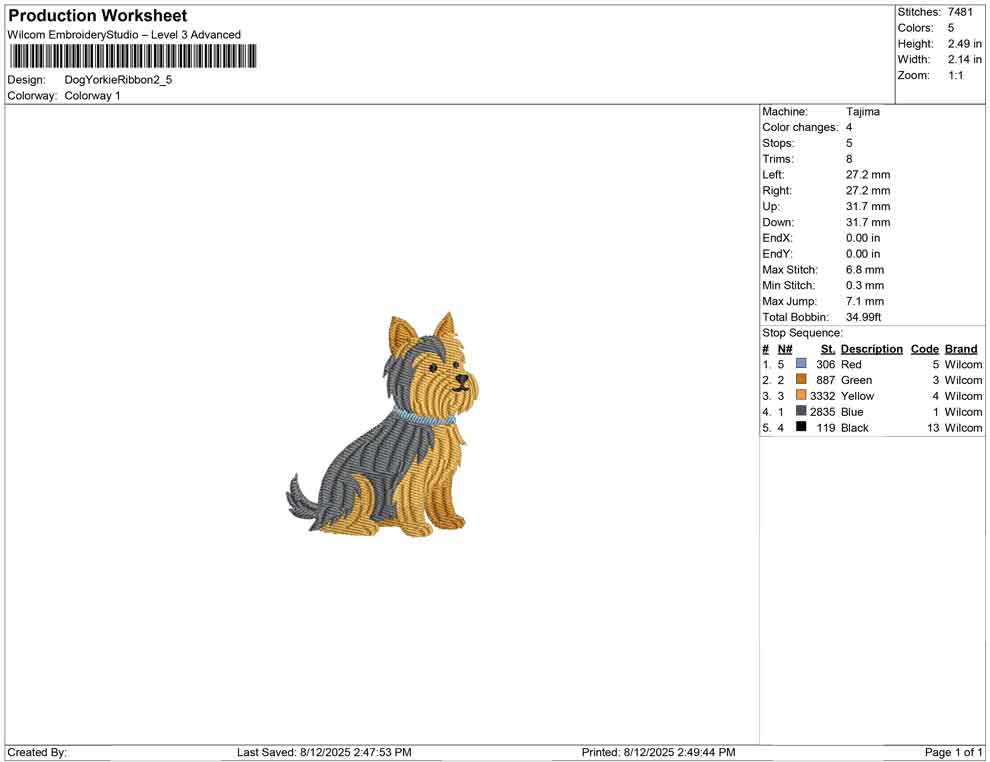Screen dimensions: 990x762
Task: Click the Stops value 5
Action: pyautogui.click(x=849, y=143)
